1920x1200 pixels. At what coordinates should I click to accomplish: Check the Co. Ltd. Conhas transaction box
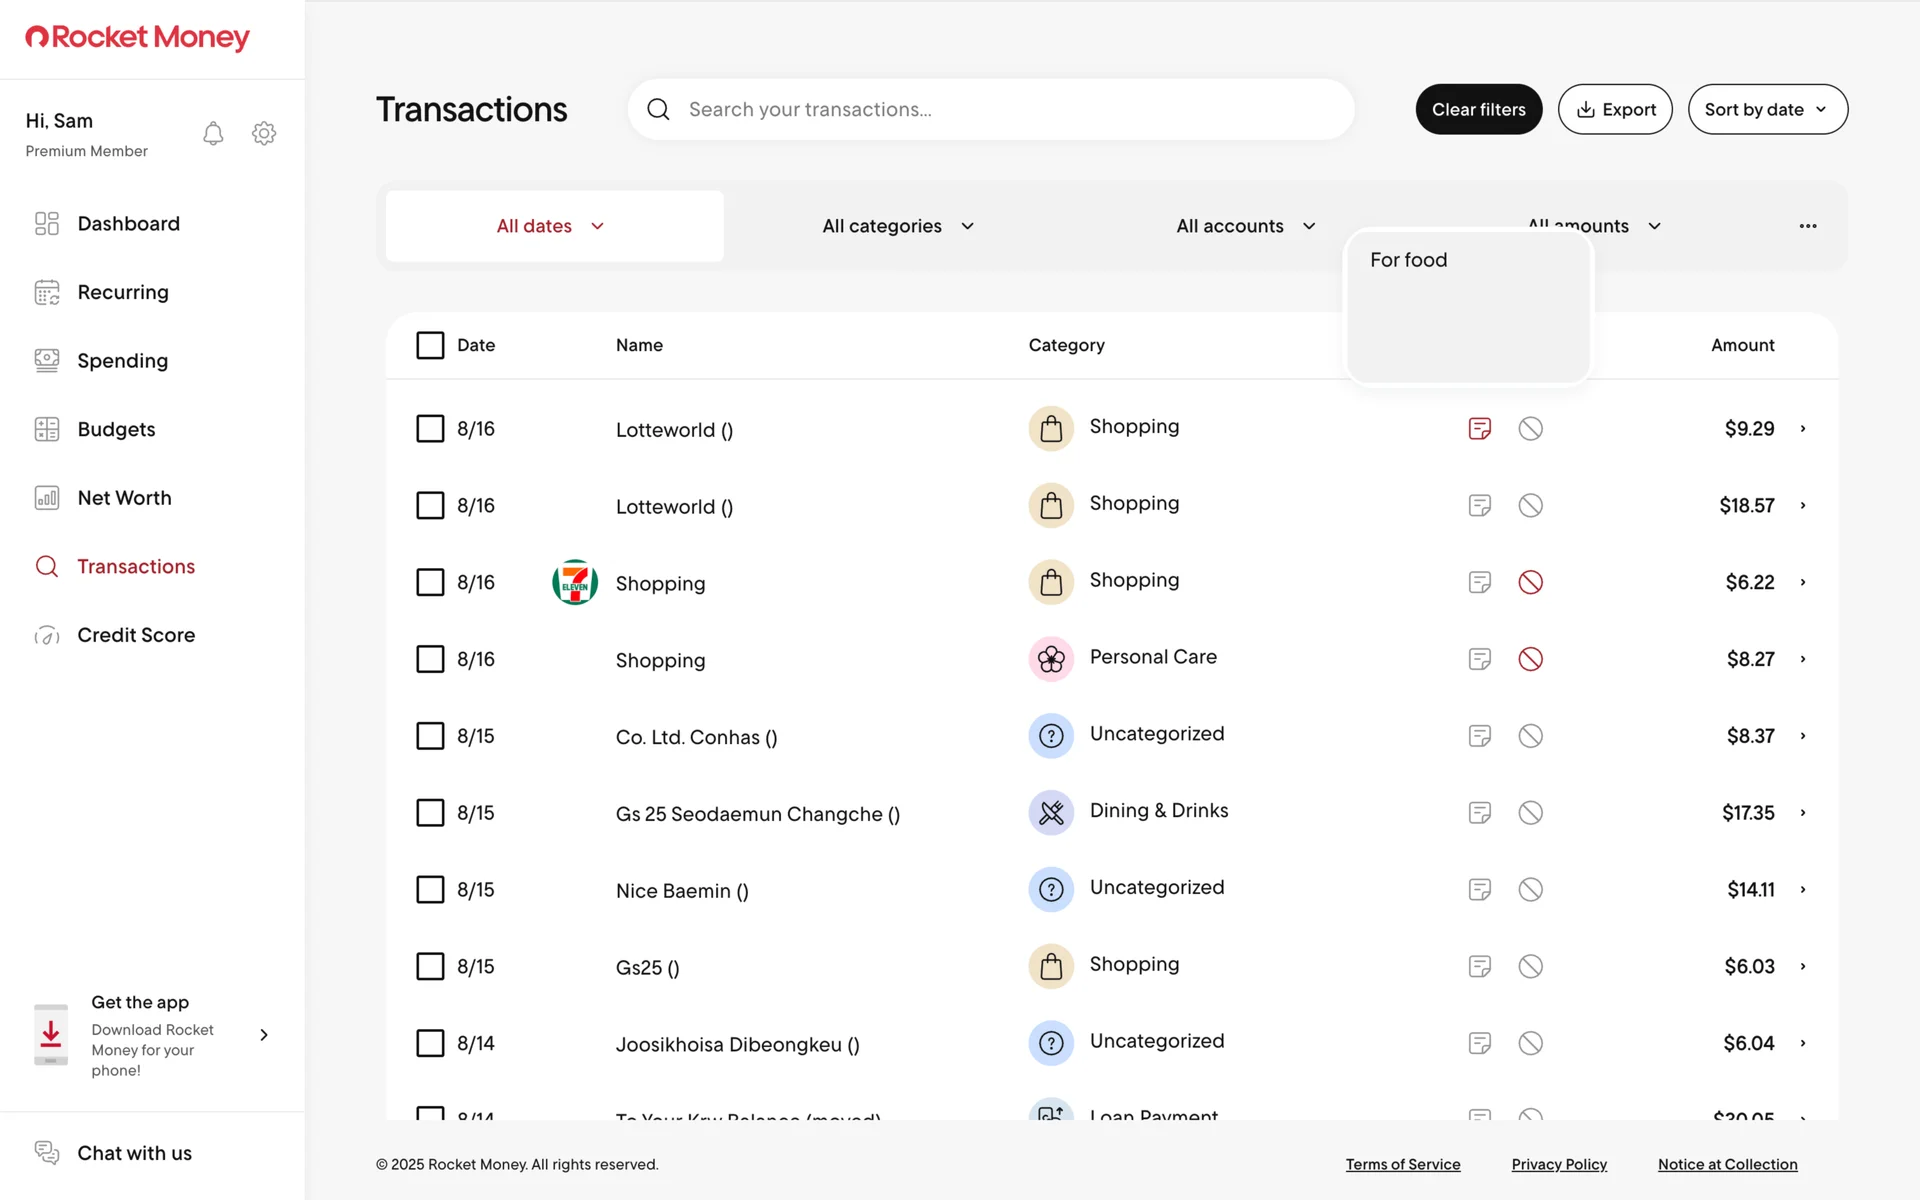[x=430, y=736]
